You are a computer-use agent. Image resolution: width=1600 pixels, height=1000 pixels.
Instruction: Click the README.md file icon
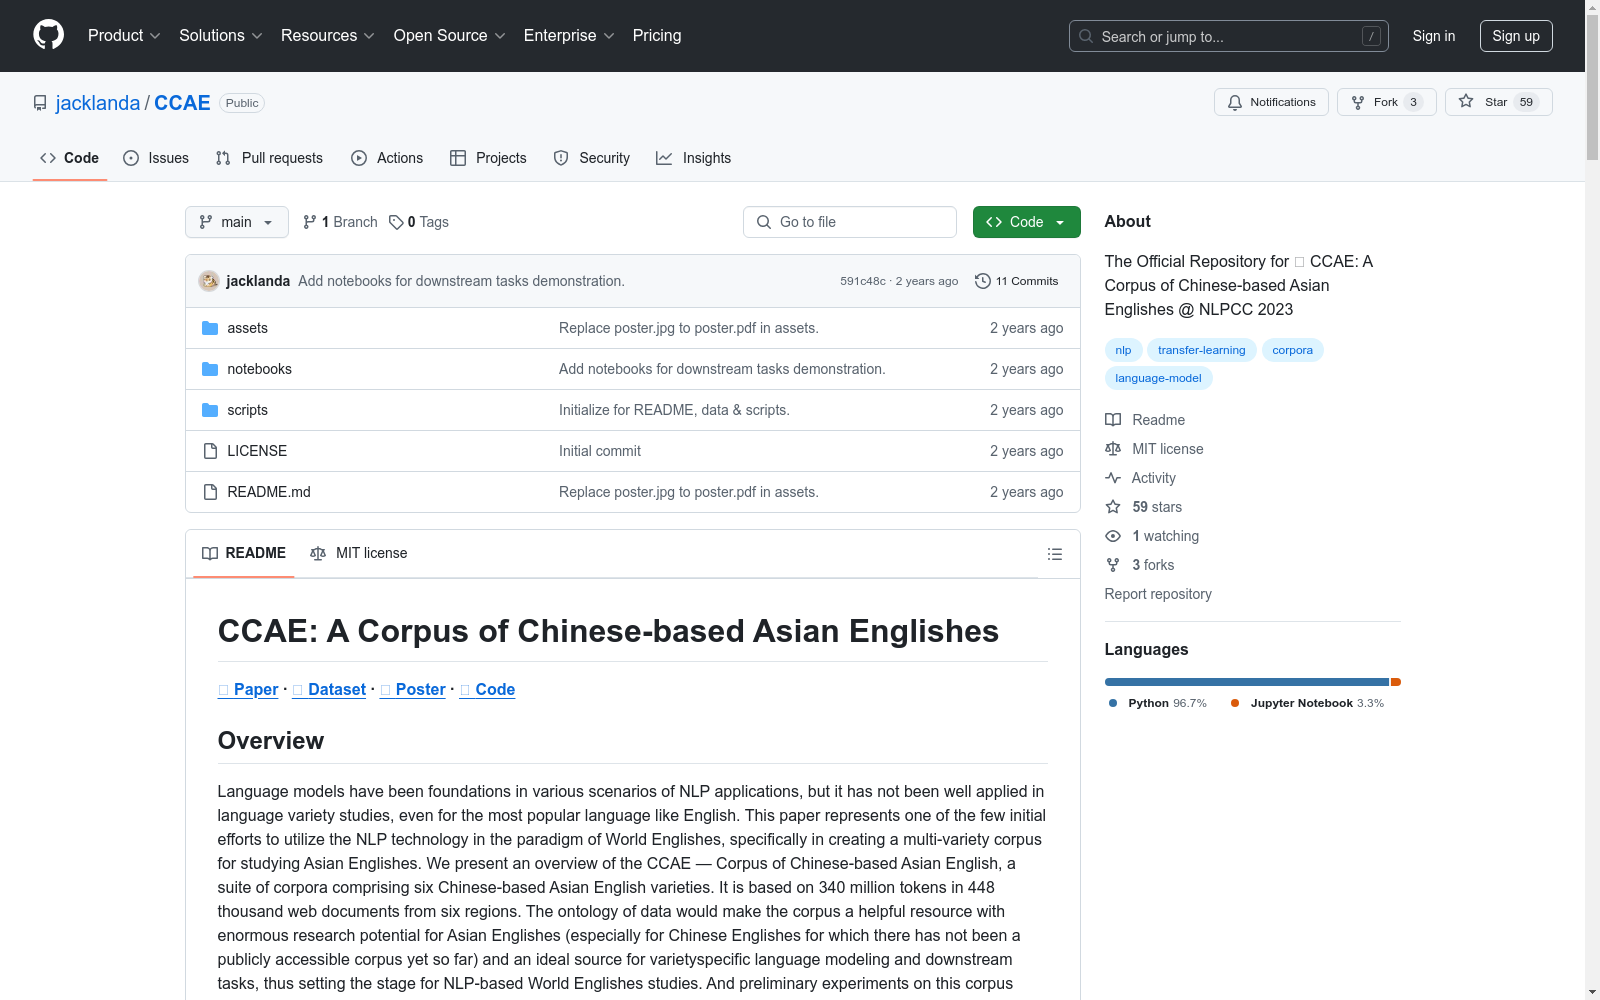click(210, 492)
